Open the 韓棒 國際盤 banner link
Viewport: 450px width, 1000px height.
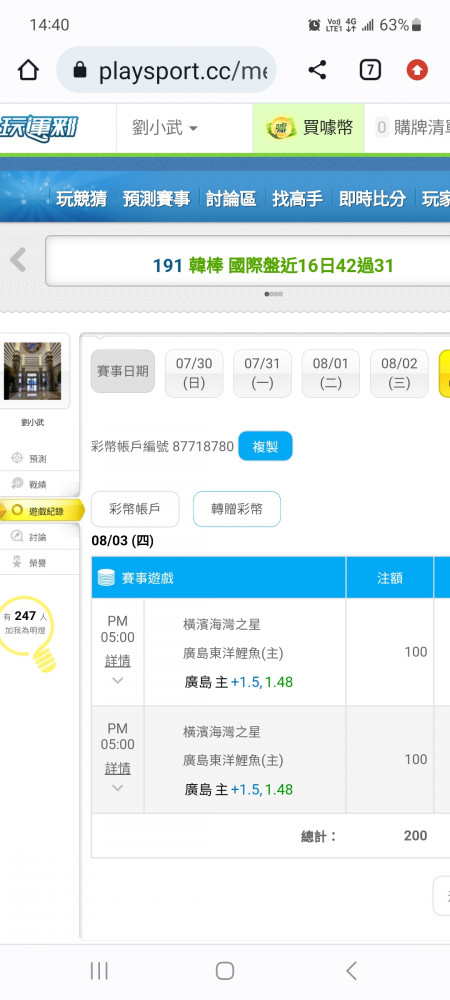point(273,265)
